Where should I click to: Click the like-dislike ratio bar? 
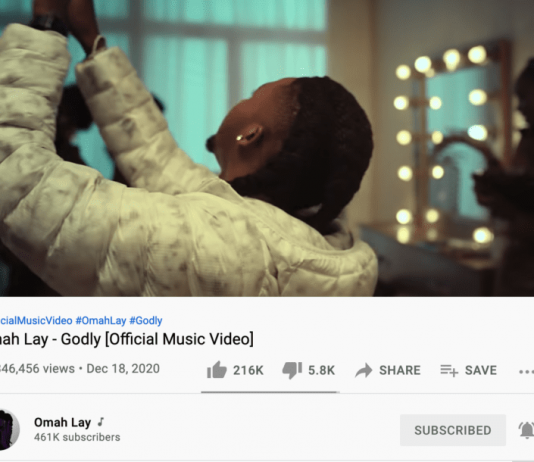270,392
